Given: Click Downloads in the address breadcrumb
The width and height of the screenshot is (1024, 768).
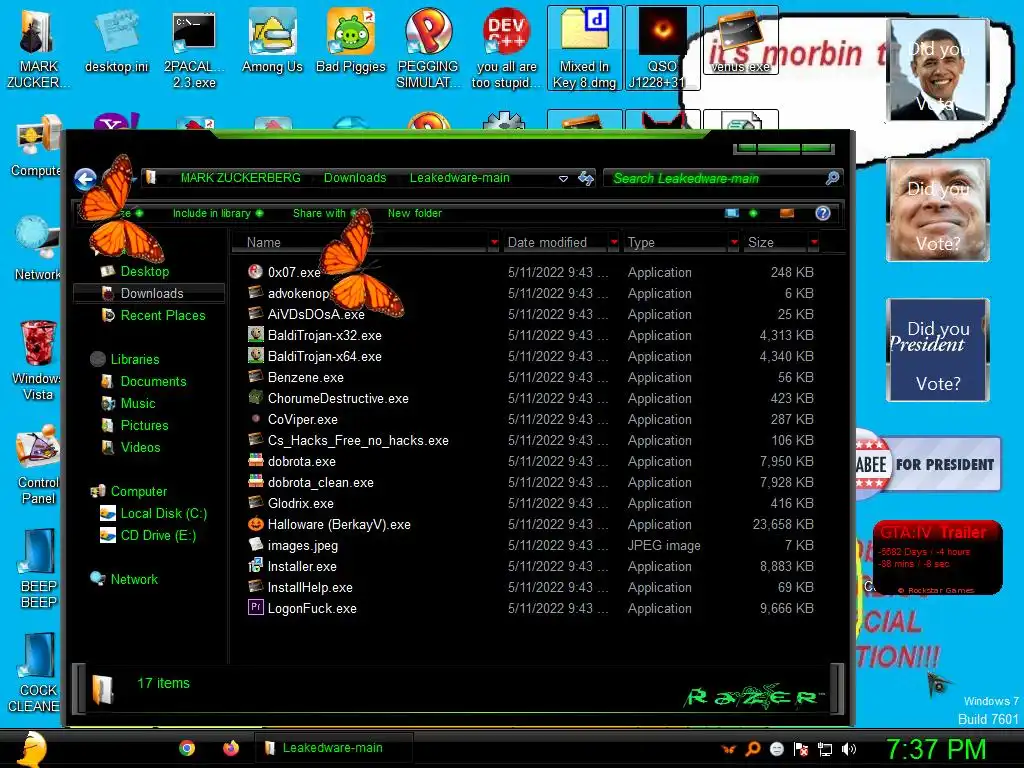Looking at the screenshot, I should [x=355, y=178].
